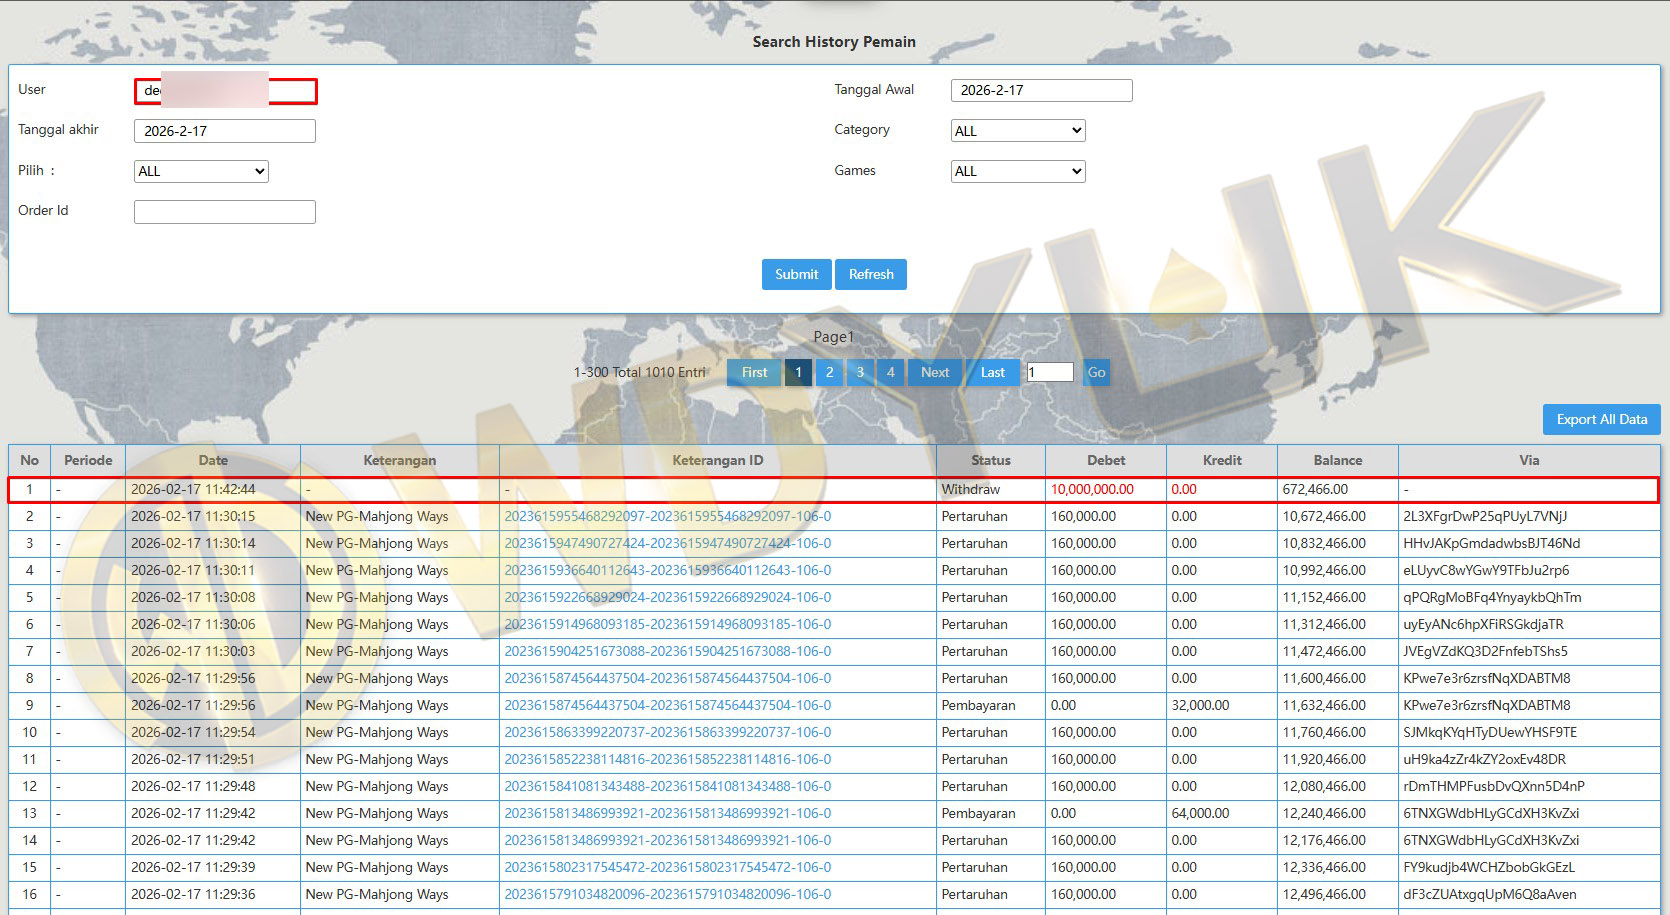1670x915 pixels.
Task: Click the First page button
Action: tap(754, 373)
